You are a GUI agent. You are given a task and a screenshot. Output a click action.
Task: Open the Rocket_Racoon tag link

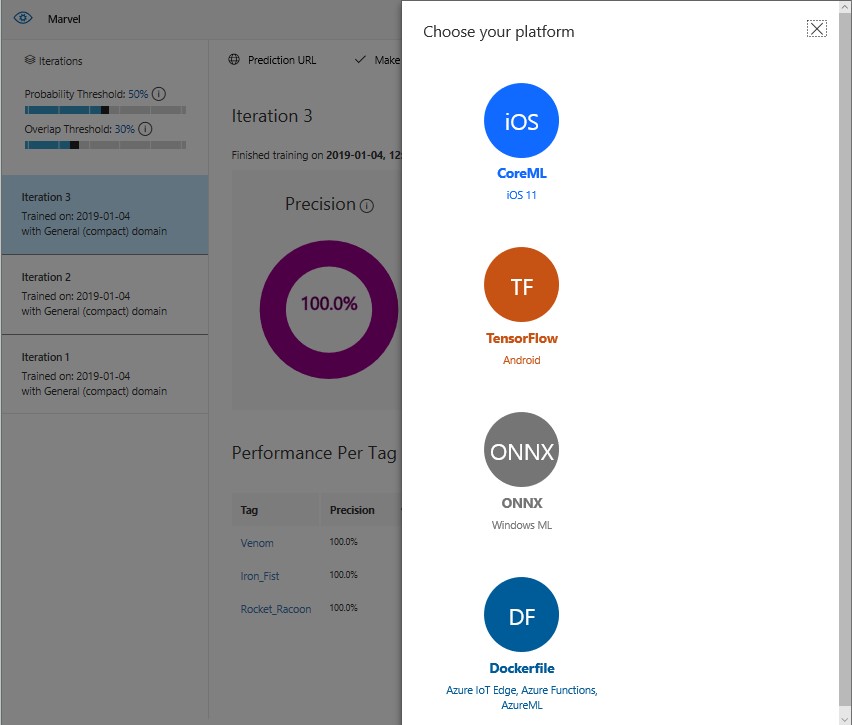276,608
